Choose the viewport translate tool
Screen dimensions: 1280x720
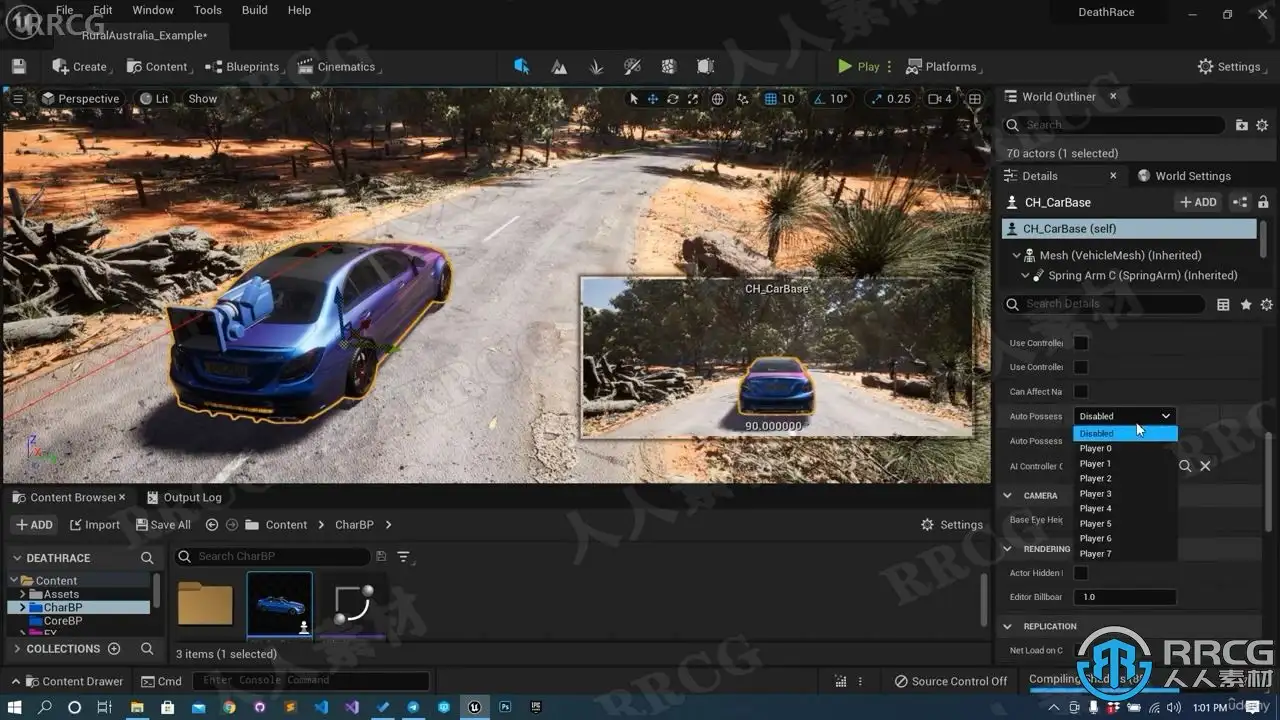(653, 99)
